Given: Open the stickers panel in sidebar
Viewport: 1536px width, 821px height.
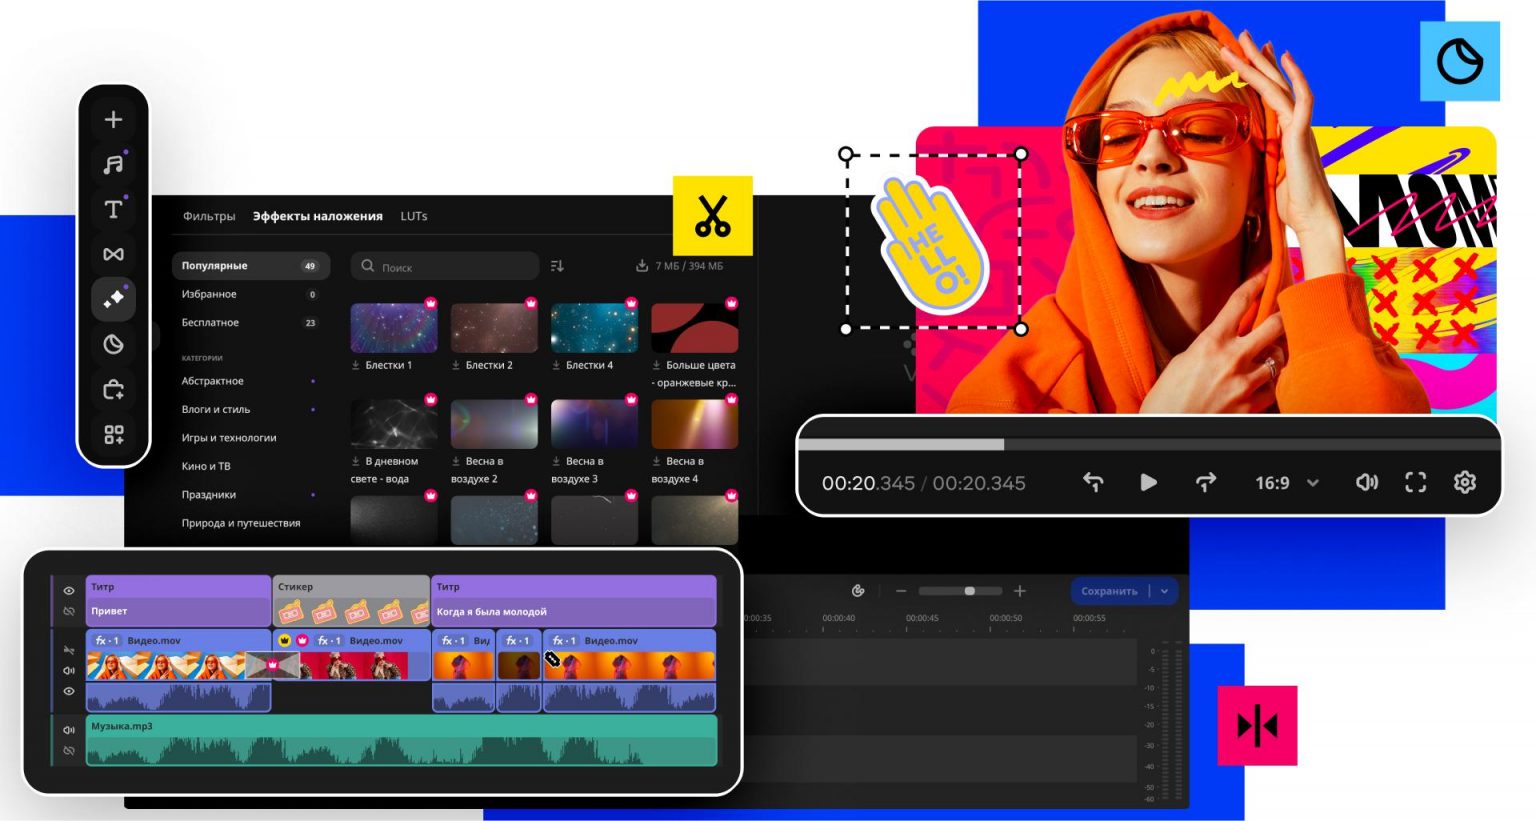Looking at the screenshot, I should pos(113,344).
